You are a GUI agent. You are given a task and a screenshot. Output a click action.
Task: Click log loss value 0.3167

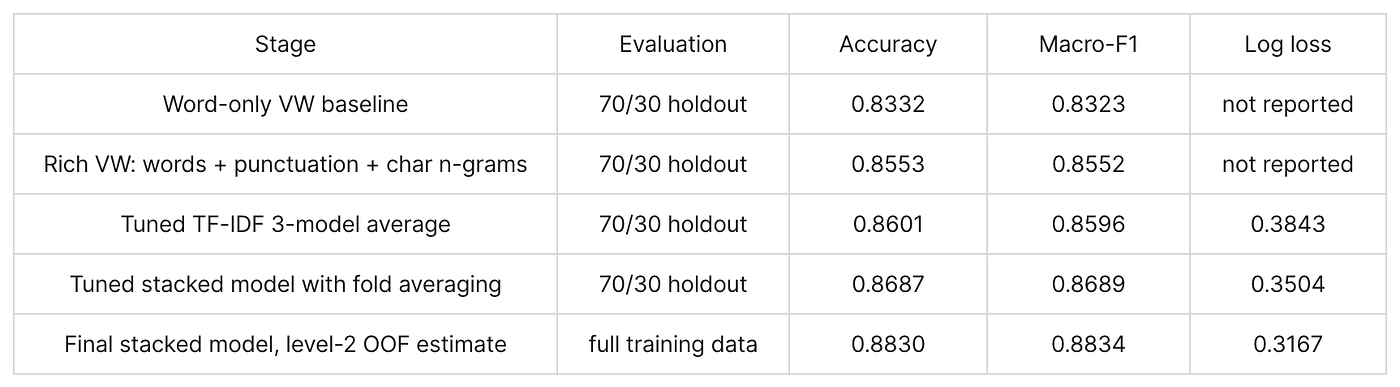tap(1288, 344)
